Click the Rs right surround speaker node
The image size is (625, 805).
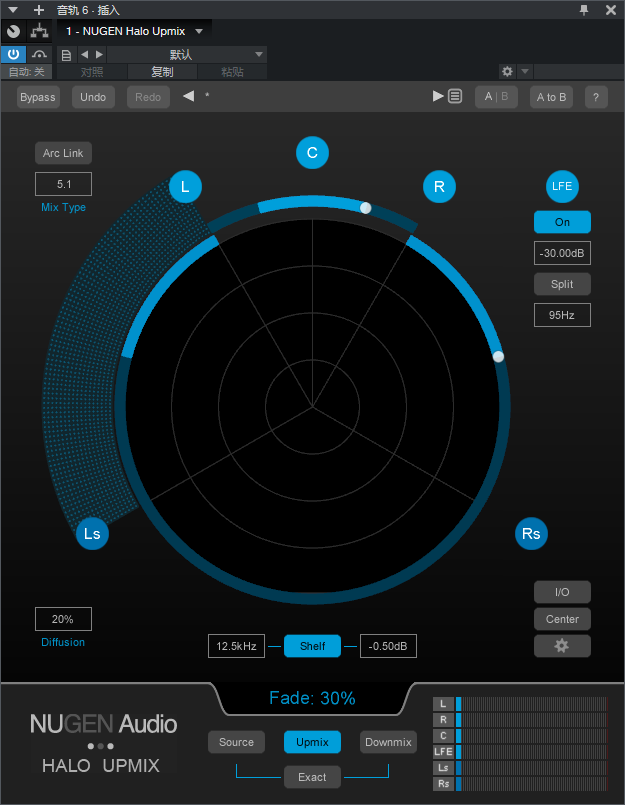(x=531, y=533)
